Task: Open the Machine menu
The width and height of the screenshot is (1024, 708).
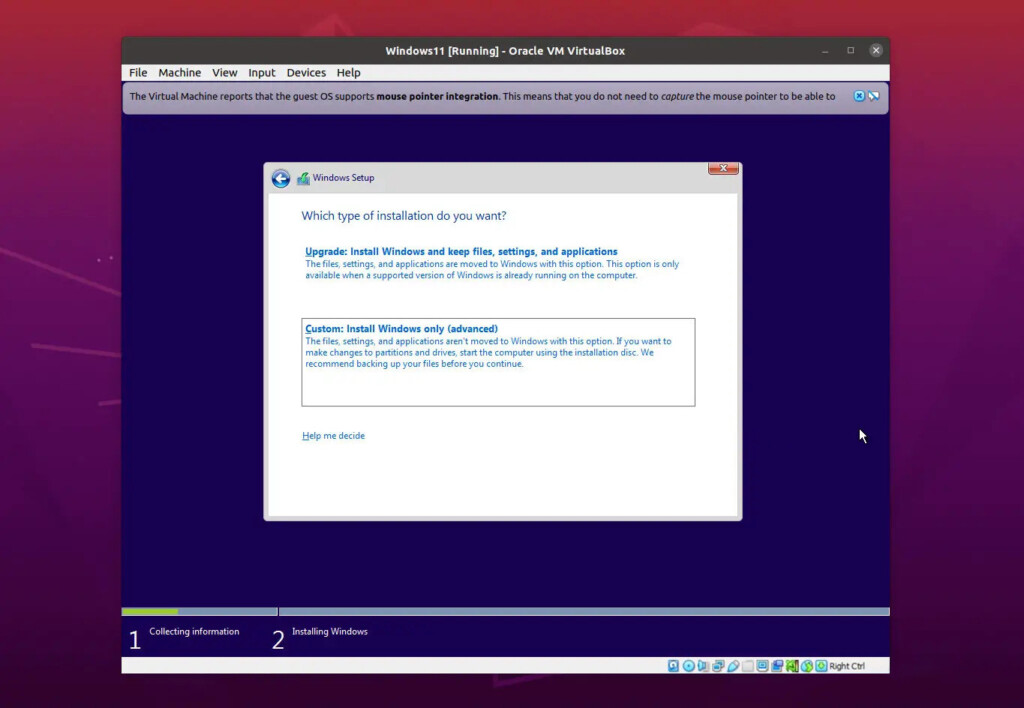Action: pyautogui.click(x=179, y=73)
